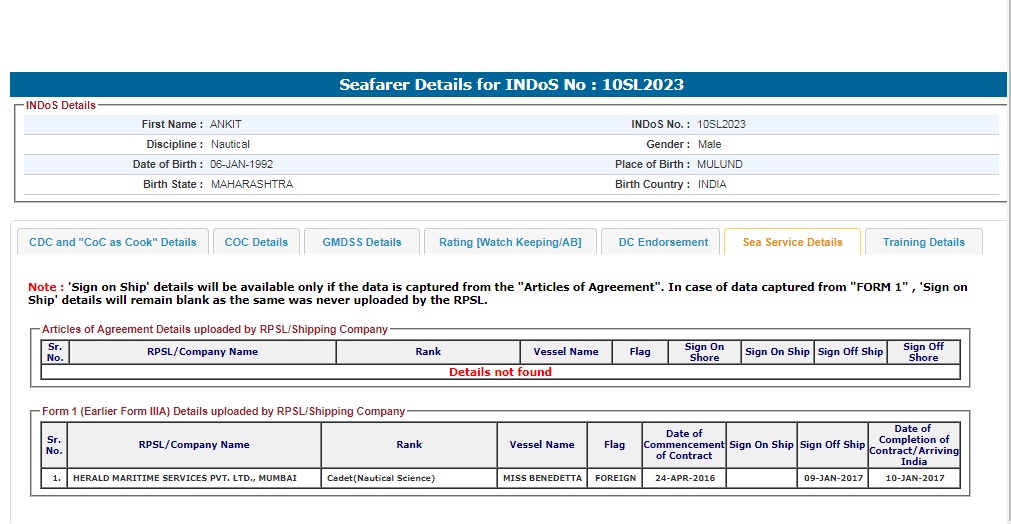
Task: Click the INDoS No. value 10SL2023
Action: pos(721,125)
